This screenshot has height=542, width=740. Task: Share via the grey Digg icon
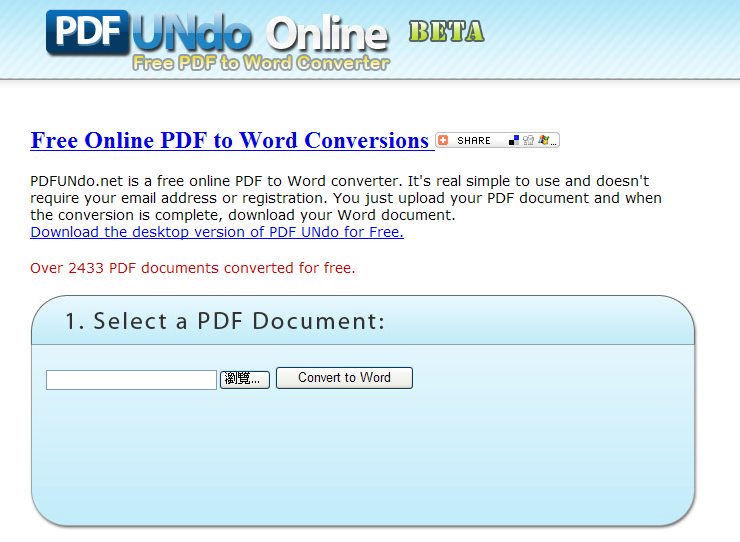(529, 140)
